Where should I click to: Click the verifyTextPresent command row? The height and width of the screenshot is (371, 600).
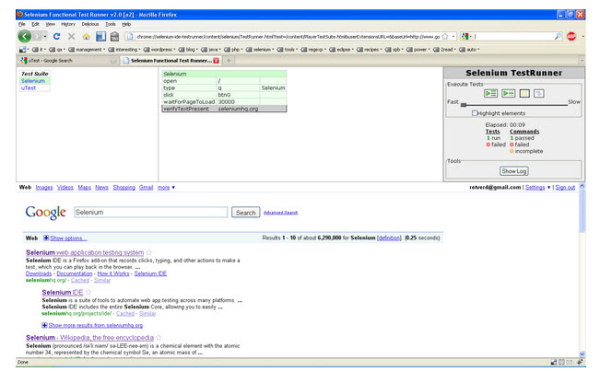[x=224, y=109]
